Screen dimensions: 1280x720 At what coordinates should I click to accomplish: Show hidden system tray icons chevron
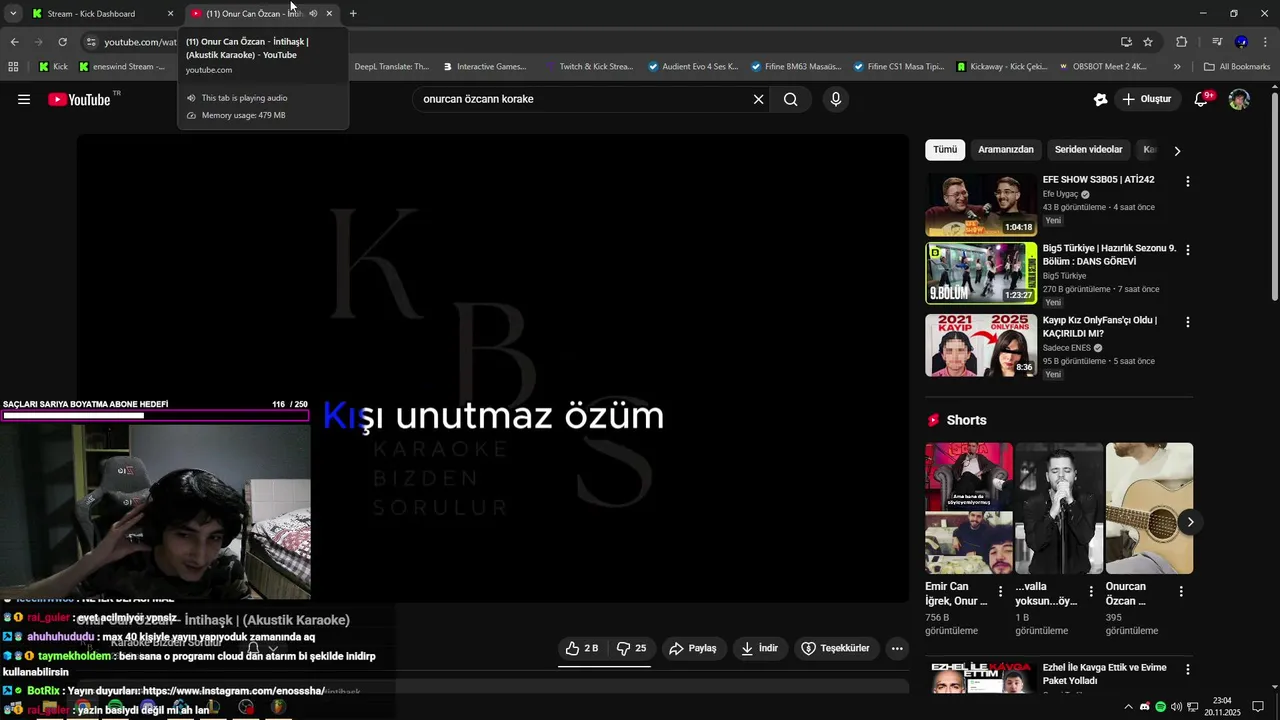(x=1129, y=707)
